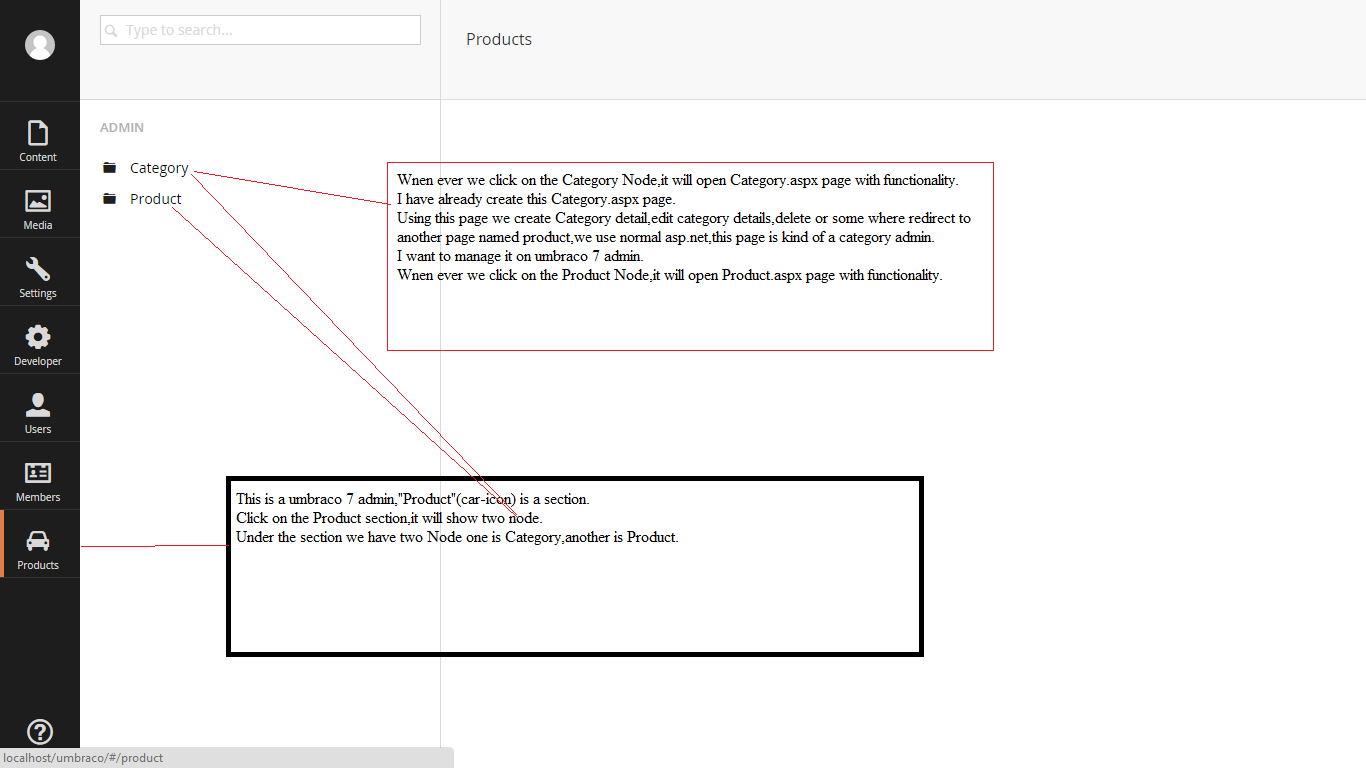
Task: Open the Users section
Action: [x=38, y=413]
